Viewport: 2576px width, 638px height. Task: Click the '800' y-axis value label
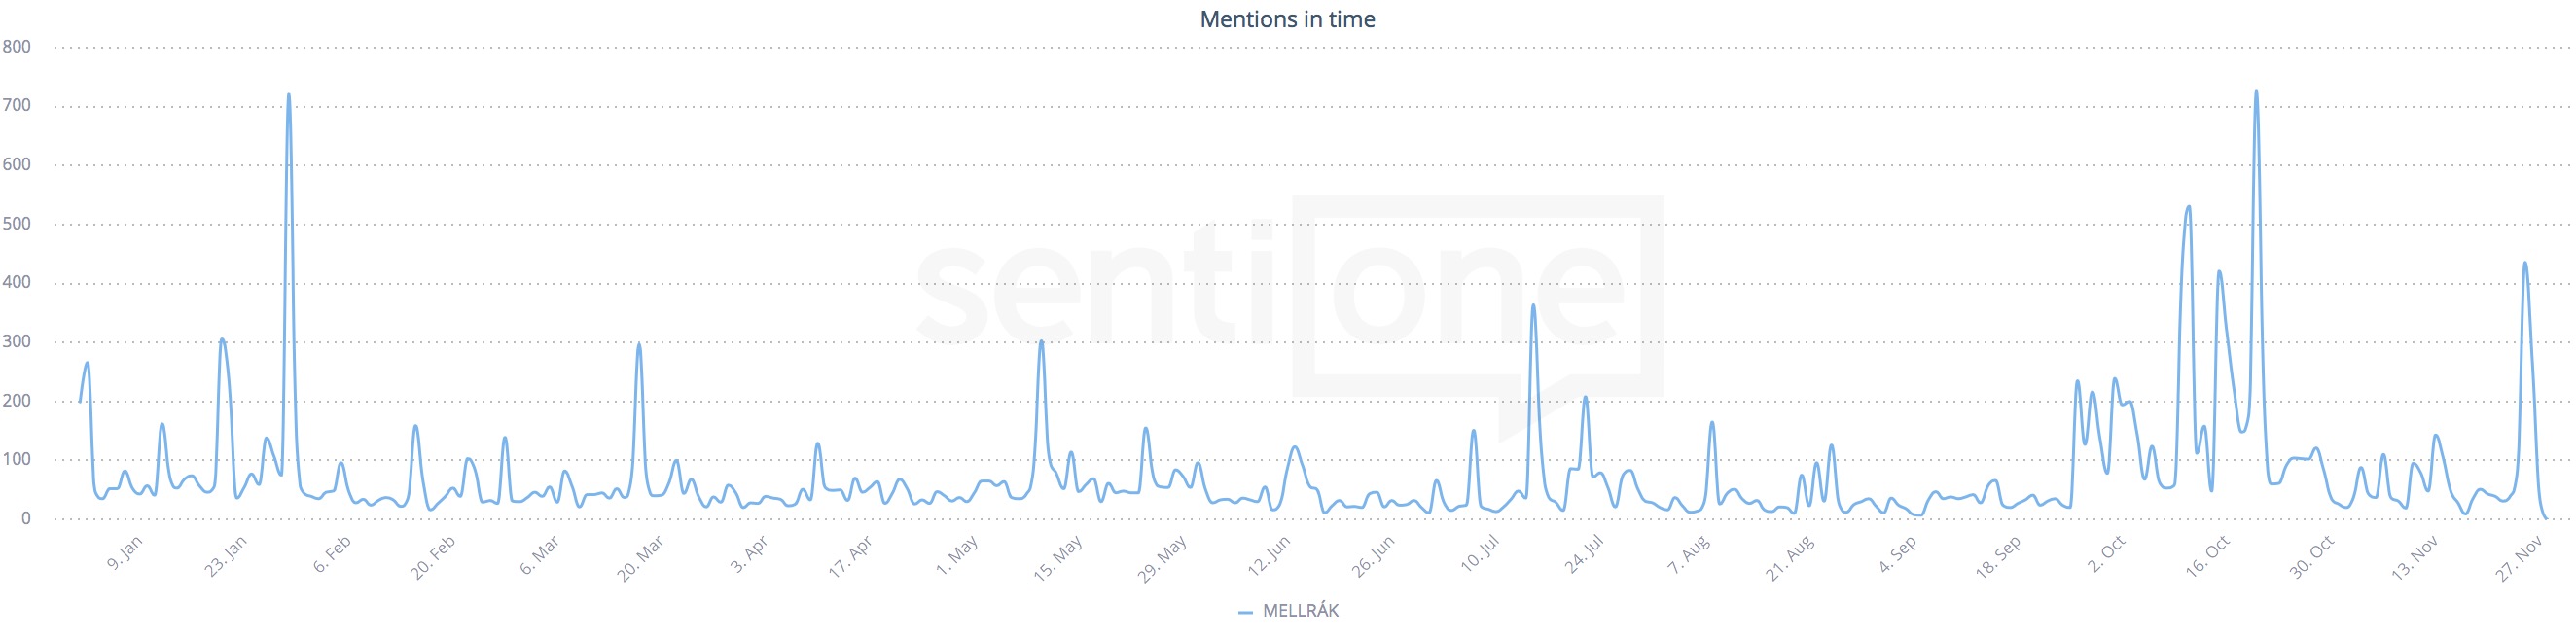point(17,47)
